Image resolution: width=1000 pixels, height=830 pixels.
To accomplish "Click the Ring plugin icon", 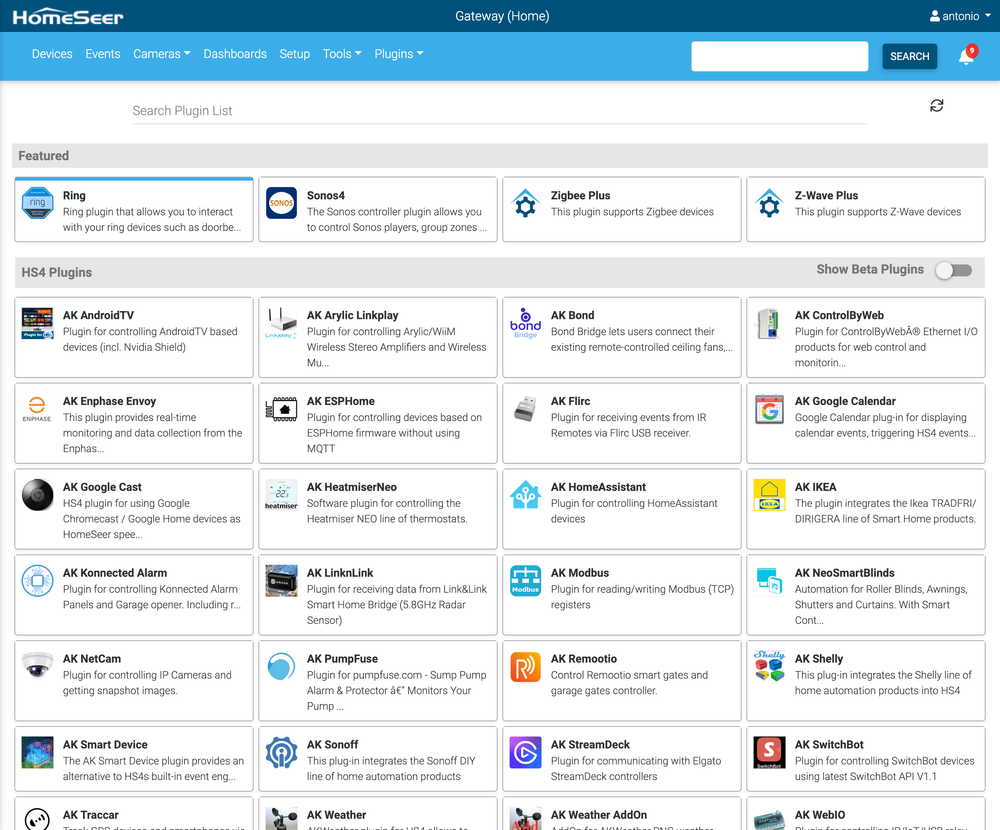I will click(x=38, y=203).
